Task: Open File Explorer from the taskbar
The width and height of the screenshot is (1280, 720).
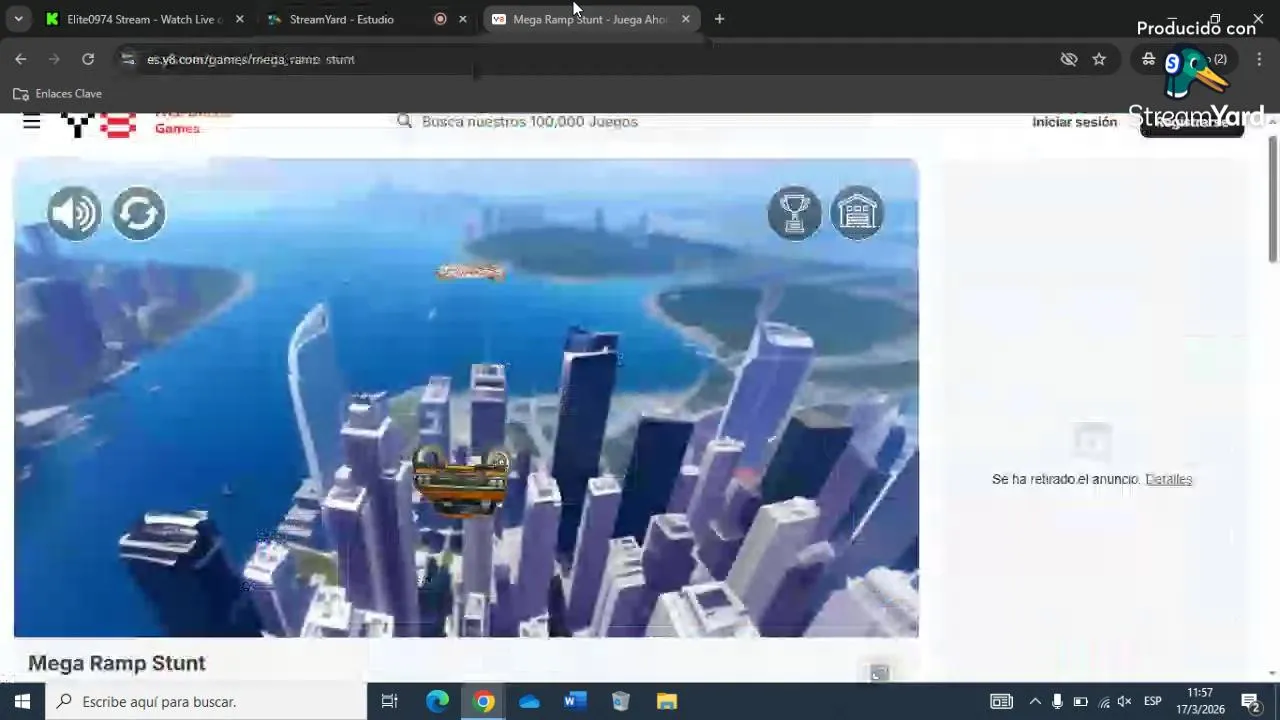Action: (x=667, y=701)
